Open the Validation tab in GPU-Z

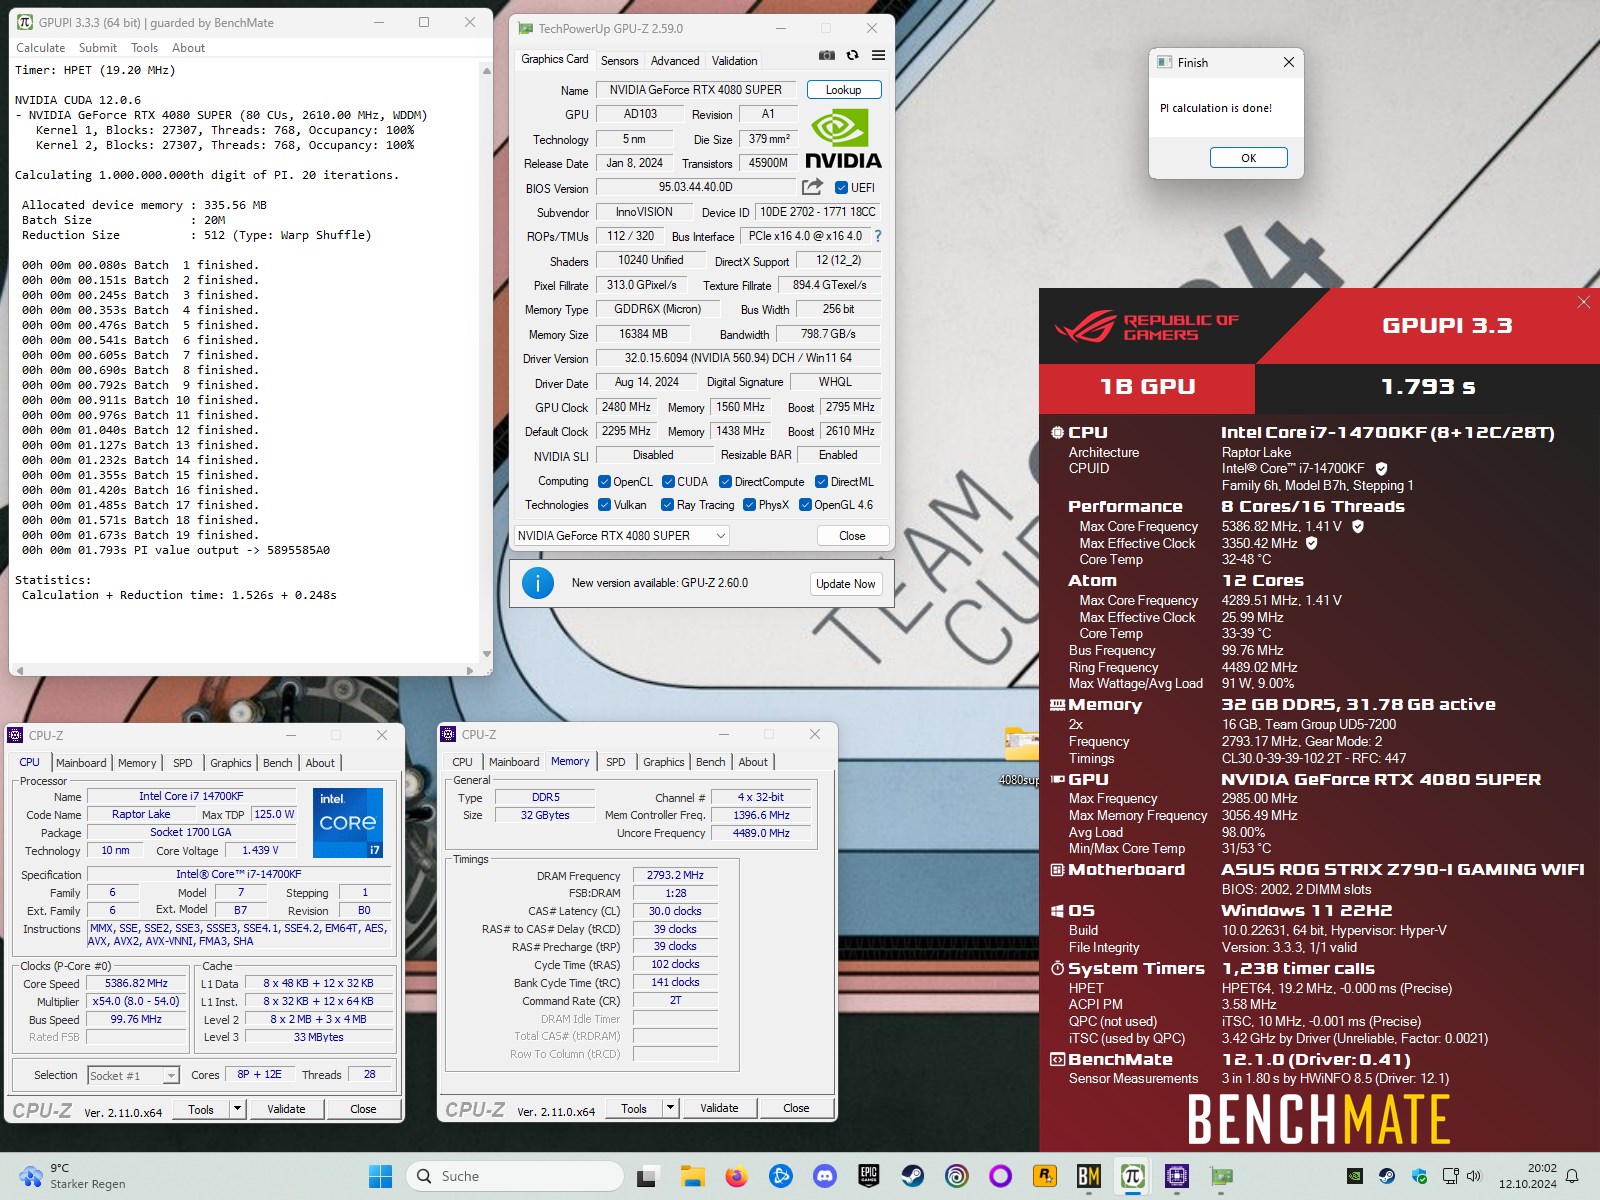click(734, 61)
